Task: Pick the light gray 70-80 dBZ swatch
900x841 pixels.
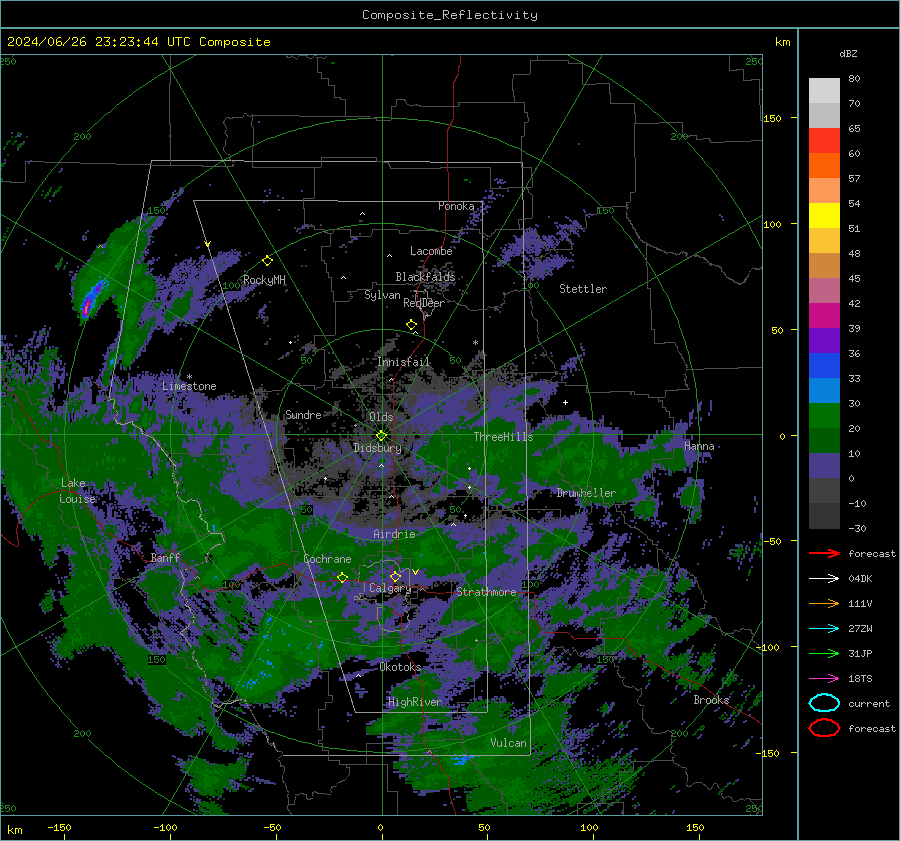Action: pyautogui.click(x=824, y=91)
